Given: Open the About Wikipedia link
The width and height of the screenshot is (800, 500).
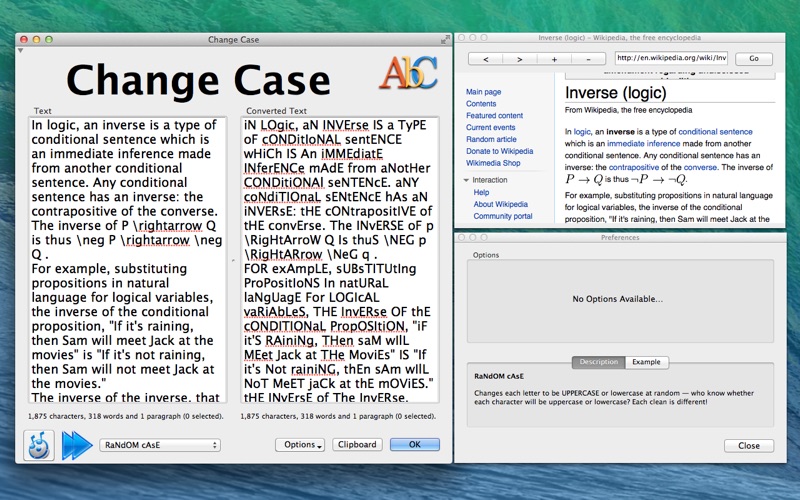Looking at the screenshot, I should [x=501, y=204].
